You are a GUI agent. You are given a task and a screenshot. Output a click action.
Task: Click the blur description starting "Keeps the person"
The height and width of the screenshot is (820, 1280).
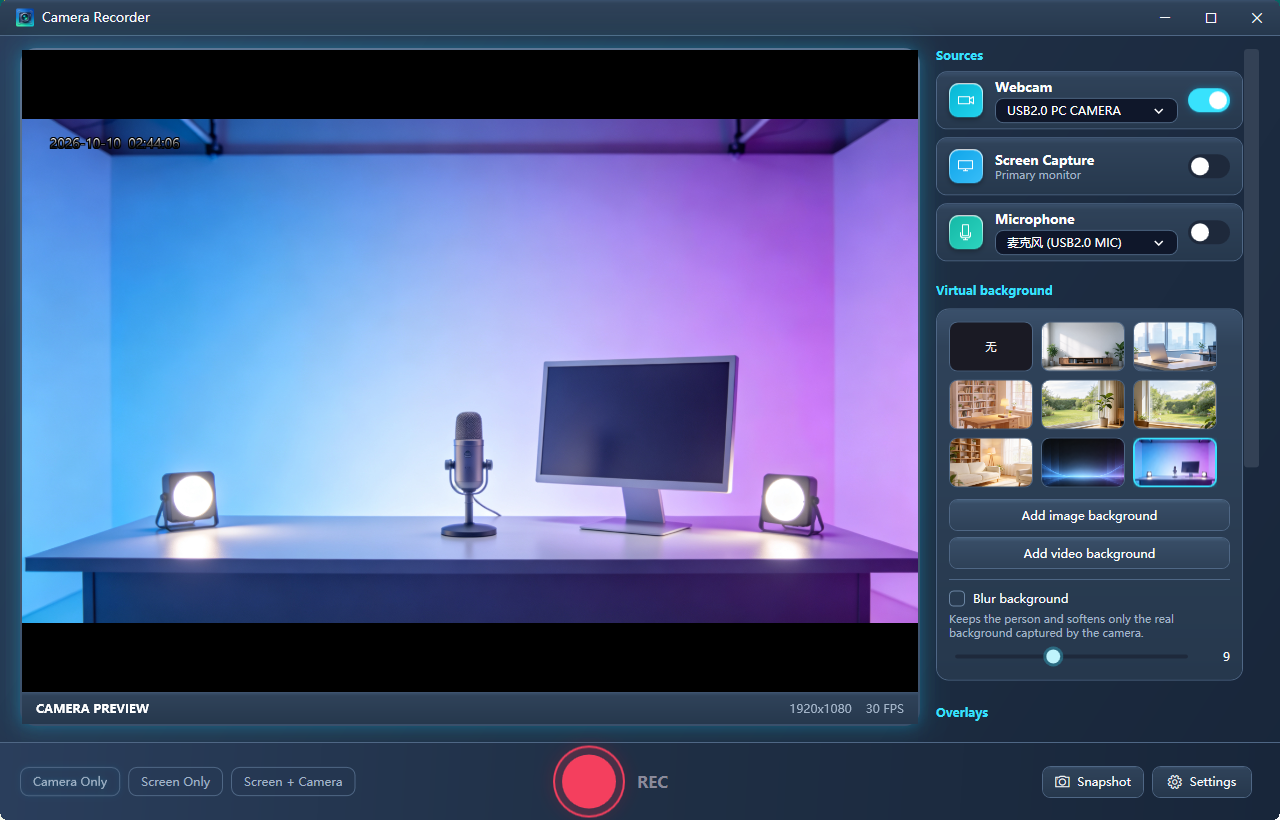point(1061,626)
